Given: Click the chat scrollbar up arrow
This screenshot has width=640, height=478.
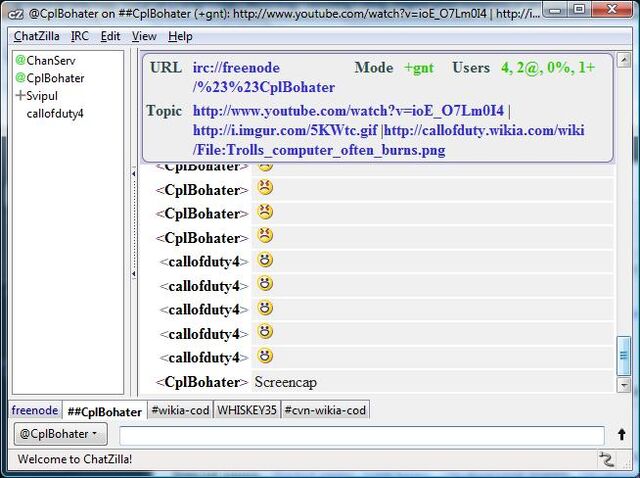Looking at the screenshot, I should [x=624, y=60].
